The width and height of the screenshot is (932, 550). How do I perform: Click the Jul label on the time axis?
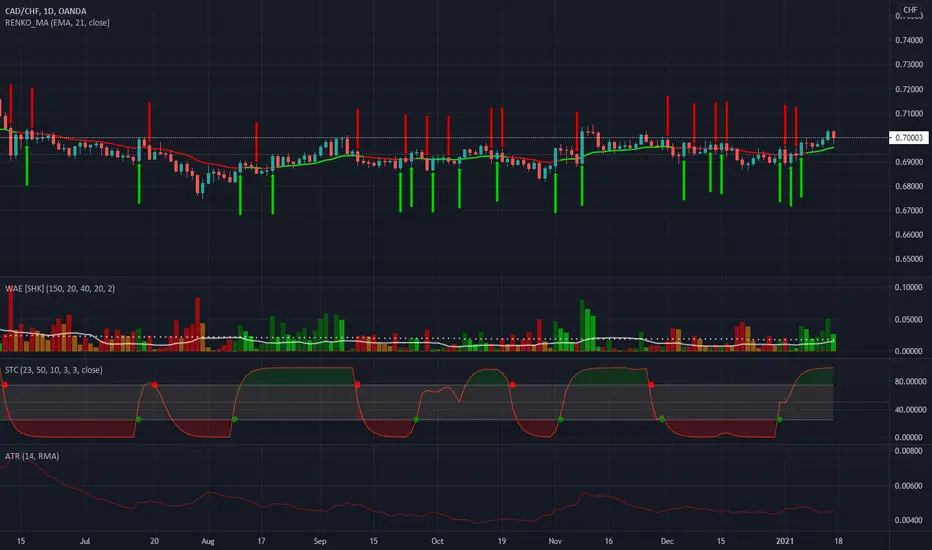click(x=85, y=541)
